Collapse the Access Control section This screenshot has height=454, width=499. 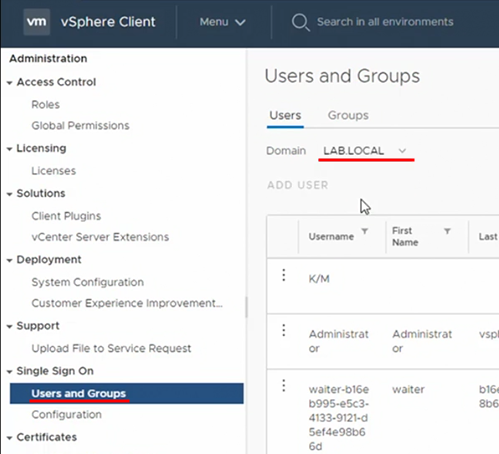(x=9, y=82)
